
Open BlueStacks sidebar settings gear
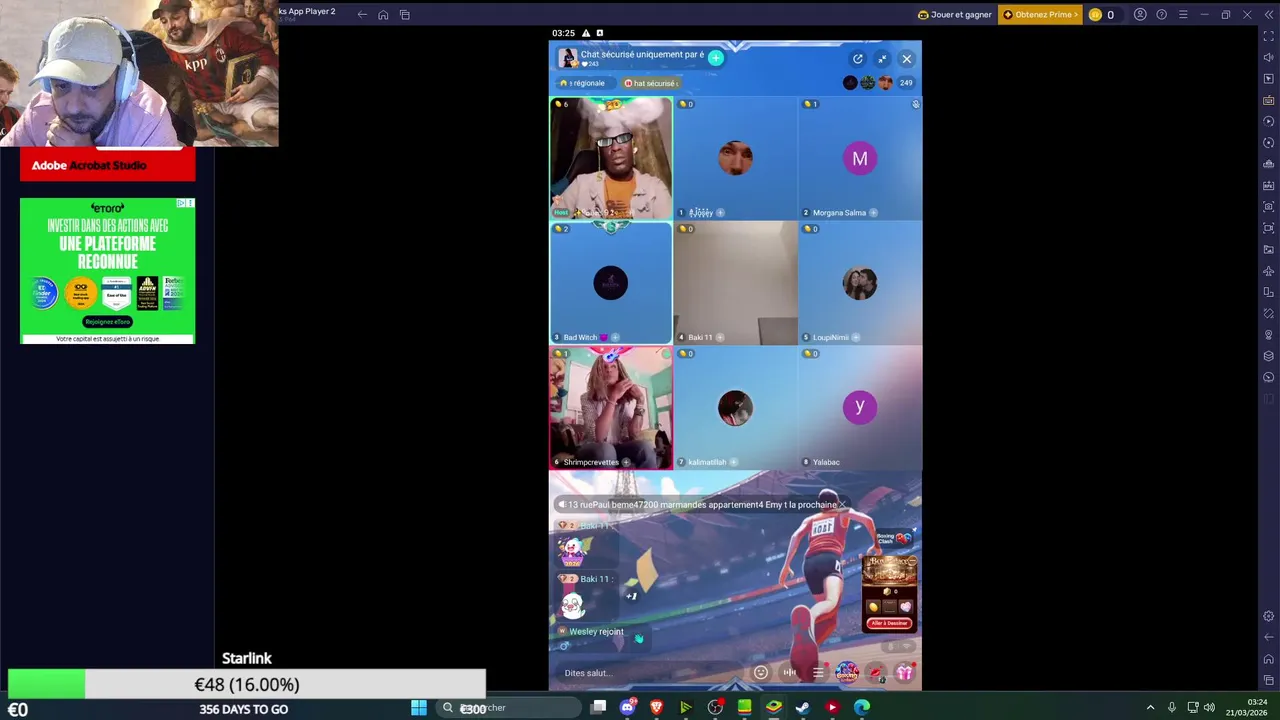(x=1269, y=616)
